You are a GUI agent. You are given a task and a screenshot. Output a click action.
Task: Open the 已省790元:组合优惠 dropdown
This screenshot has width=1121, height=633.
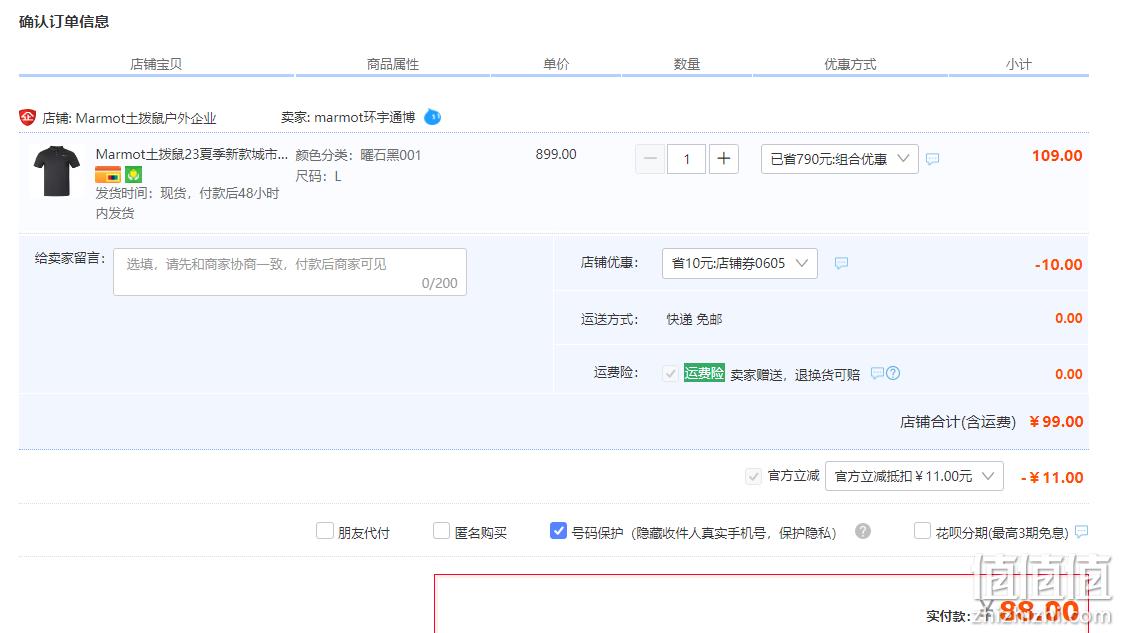point(839,159)
